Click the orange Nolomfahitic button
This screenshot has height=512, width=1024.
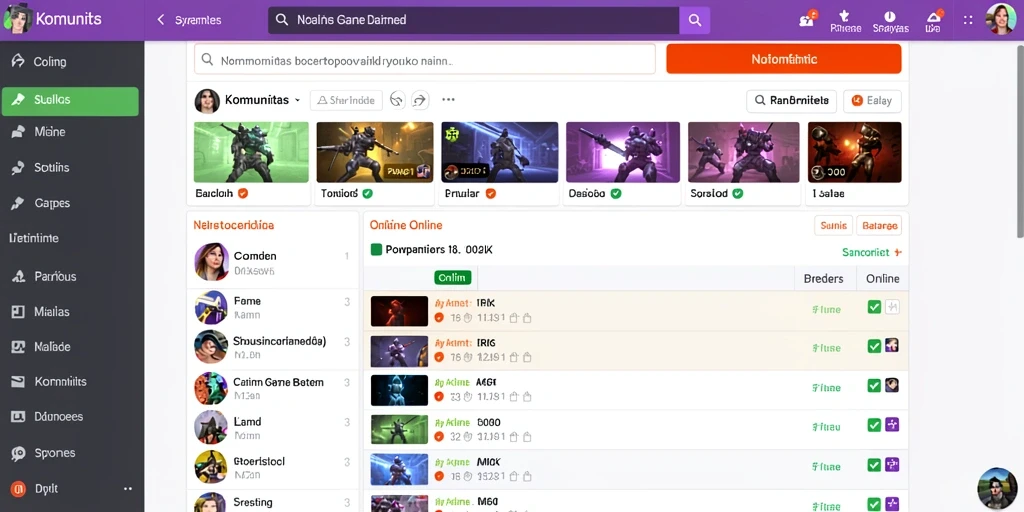[x=784, y=59]
